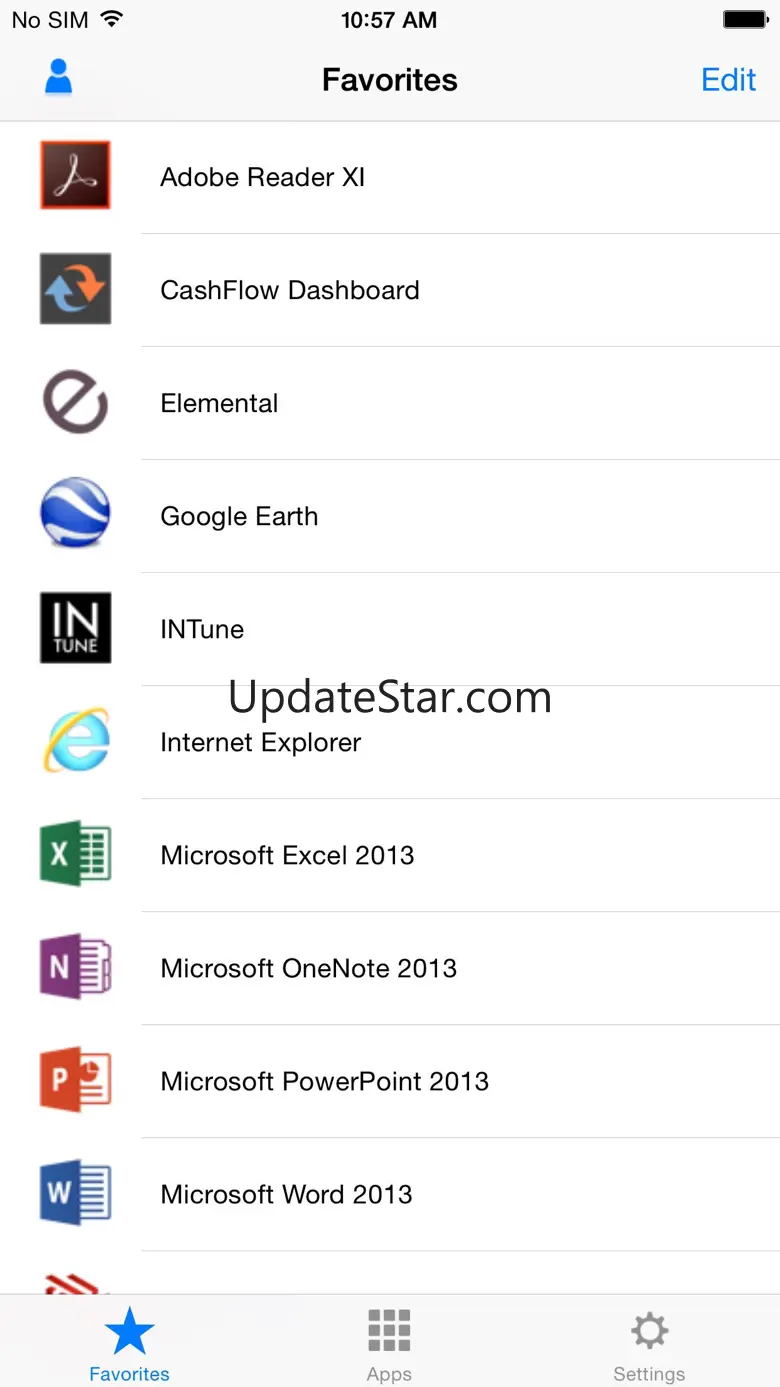This screenshot has height=1387, width=780.
Task: Launch Internet Explorer from the list
Action: click(x=390, y=742)
